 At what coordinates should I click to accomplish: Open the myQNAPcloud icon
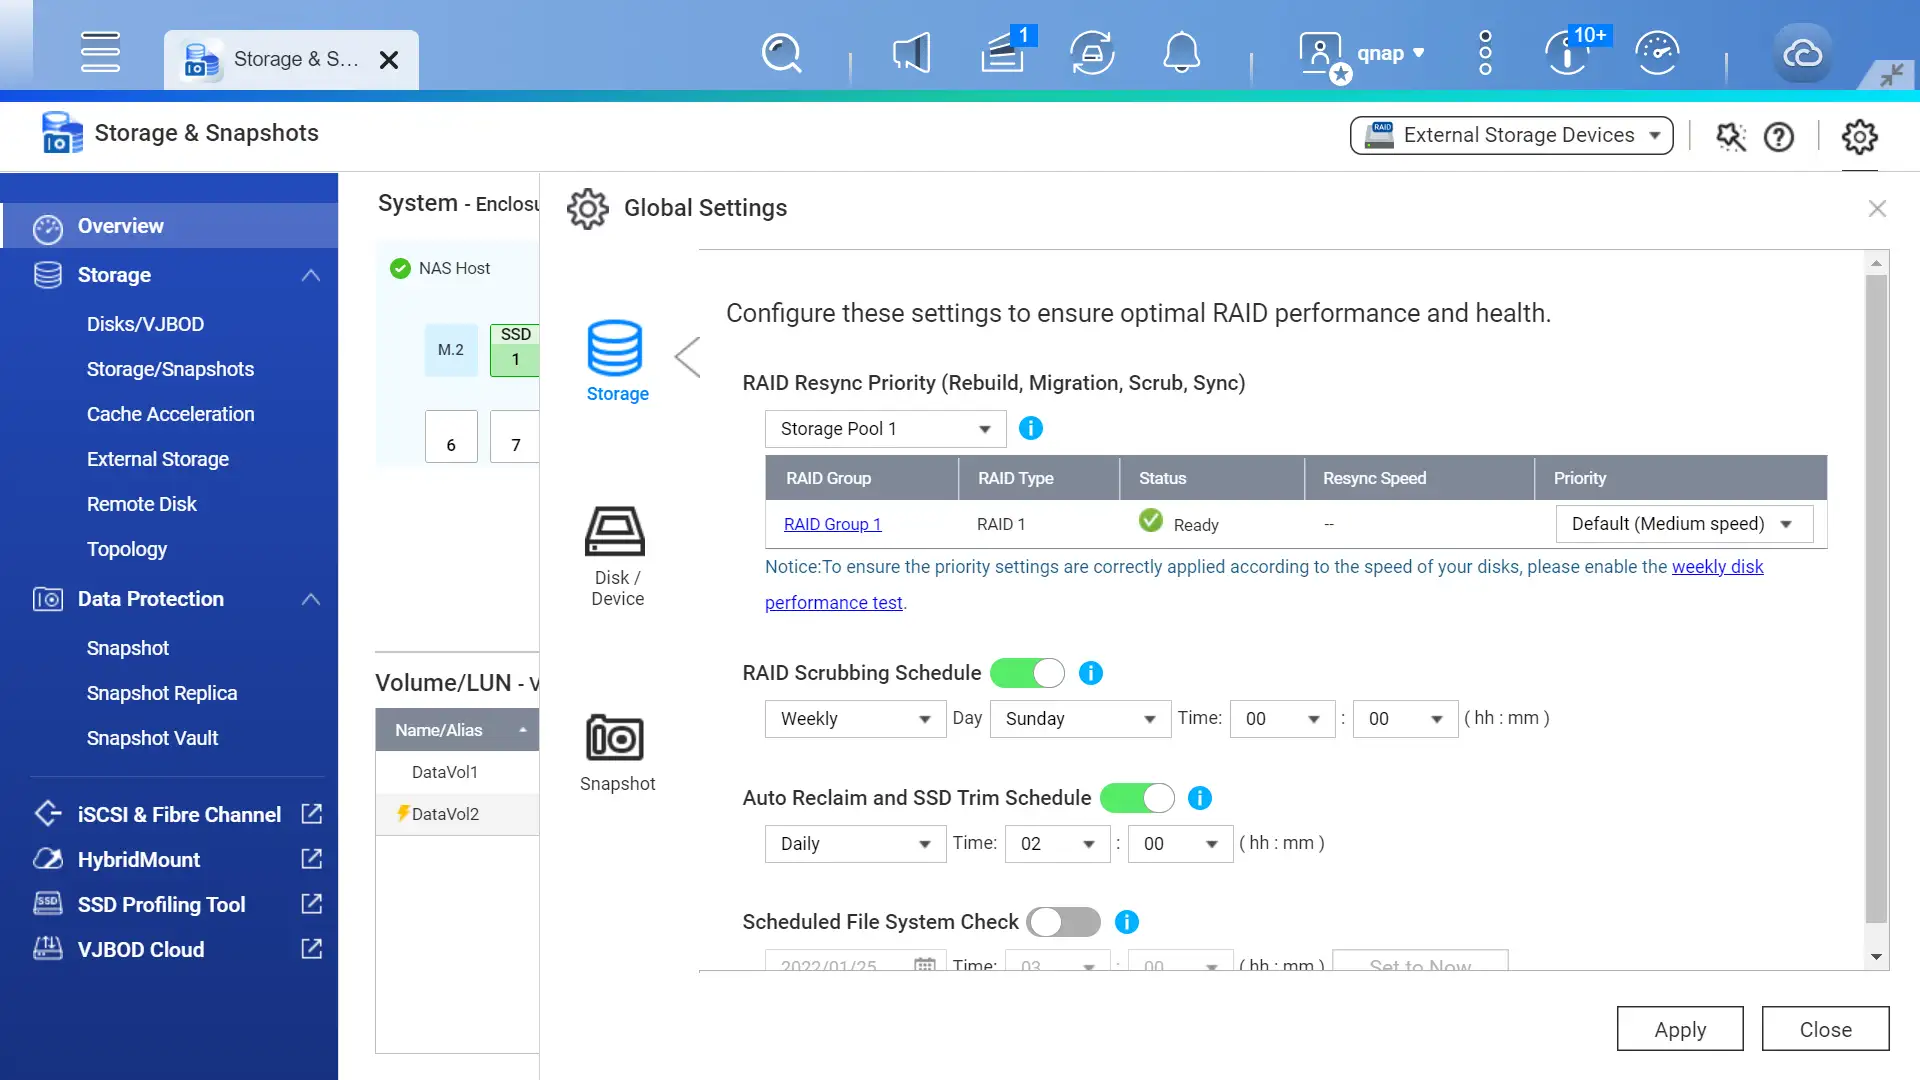[1801, 53]
